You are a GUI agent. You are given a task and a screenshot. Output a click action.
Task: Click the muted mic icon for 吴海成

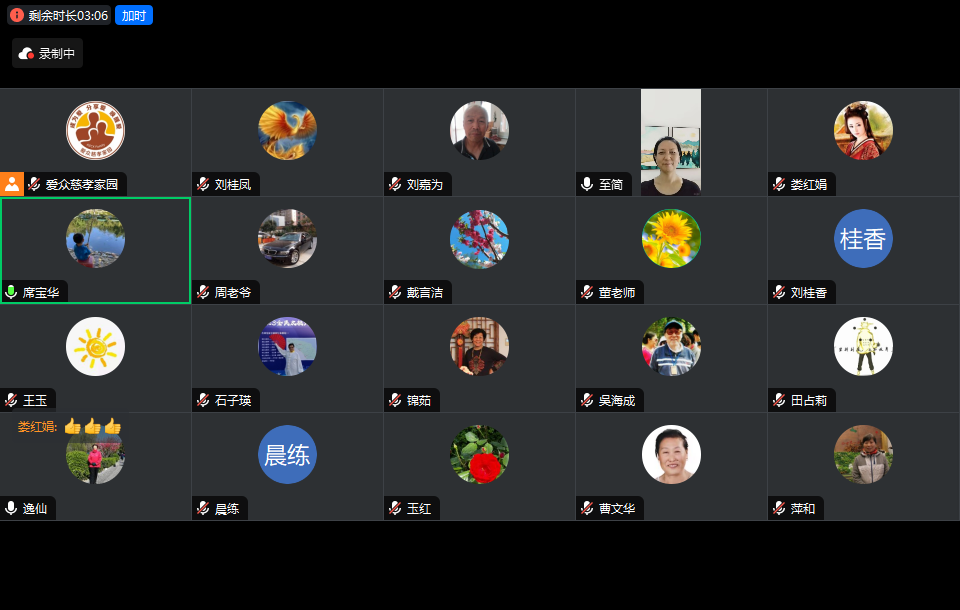coord(587,400)
